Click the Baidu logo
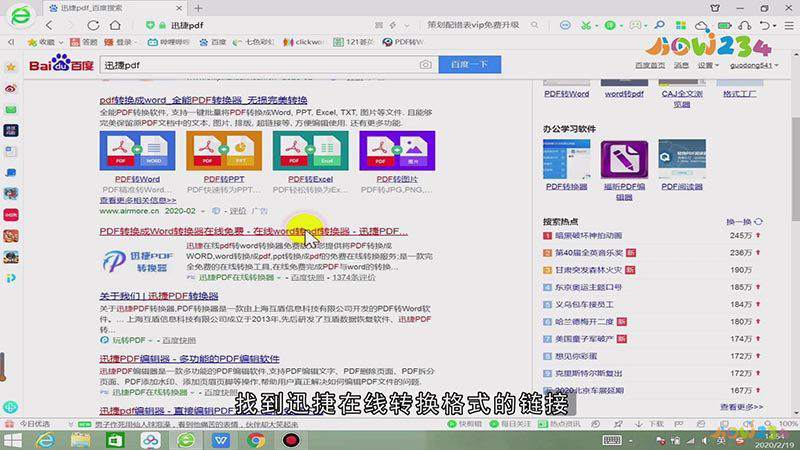 [x=61, y=64]
